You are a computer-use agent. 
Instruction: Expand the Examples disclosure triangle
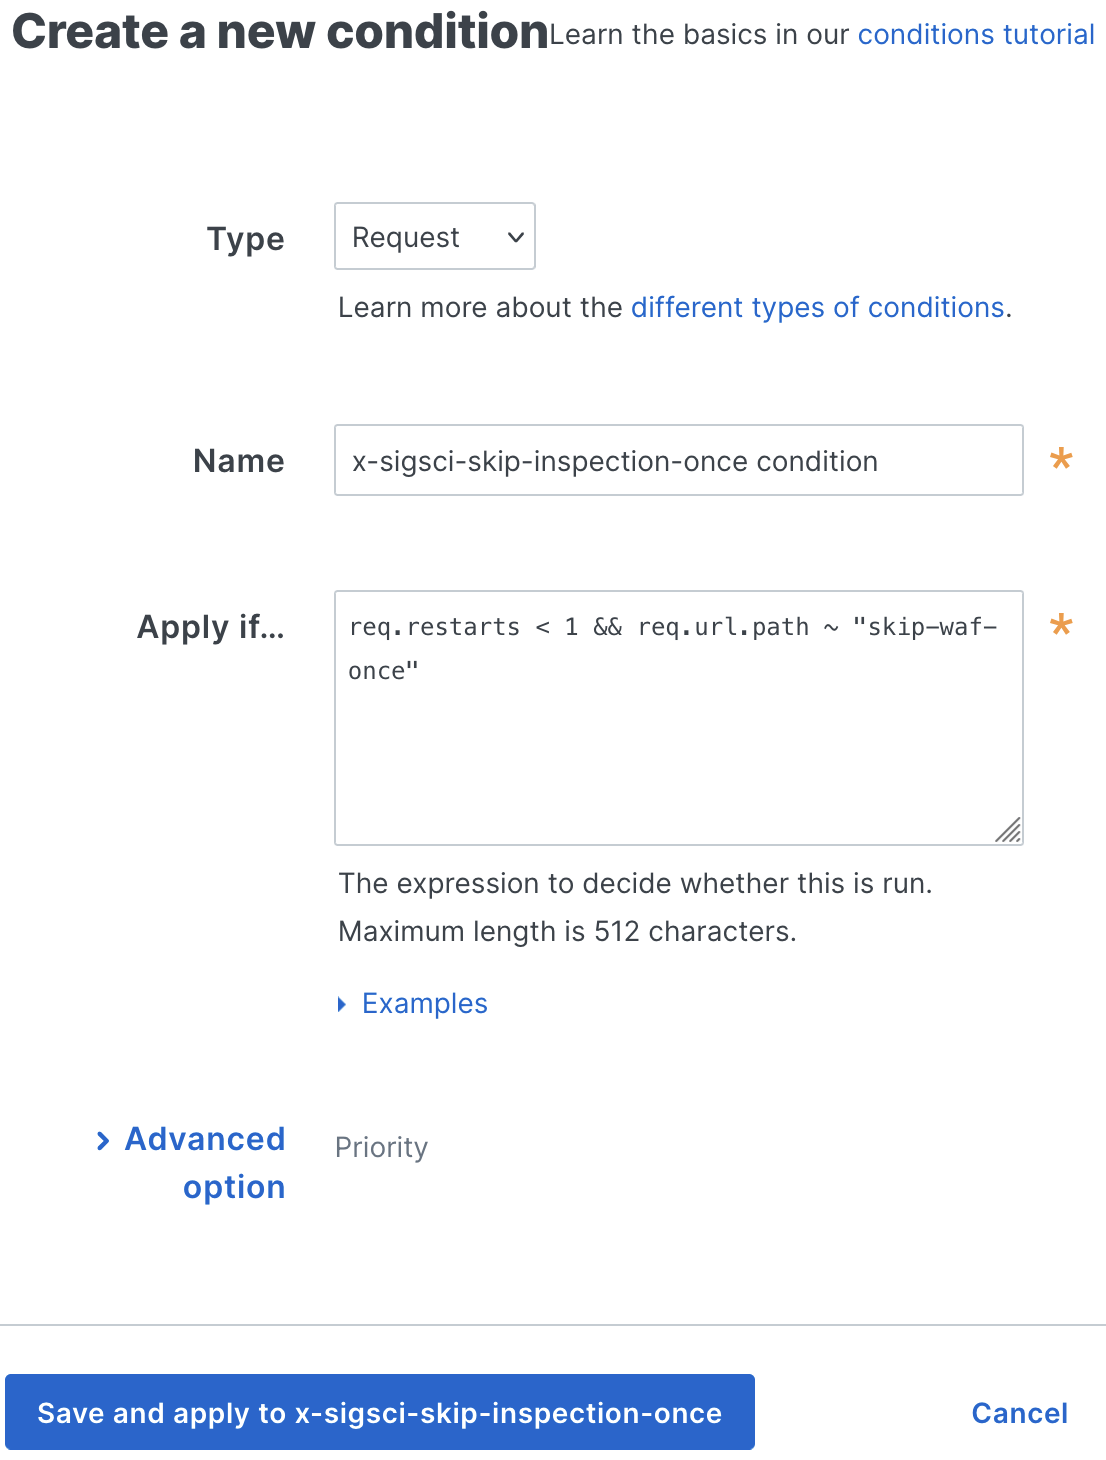[x=342, y=1004]
